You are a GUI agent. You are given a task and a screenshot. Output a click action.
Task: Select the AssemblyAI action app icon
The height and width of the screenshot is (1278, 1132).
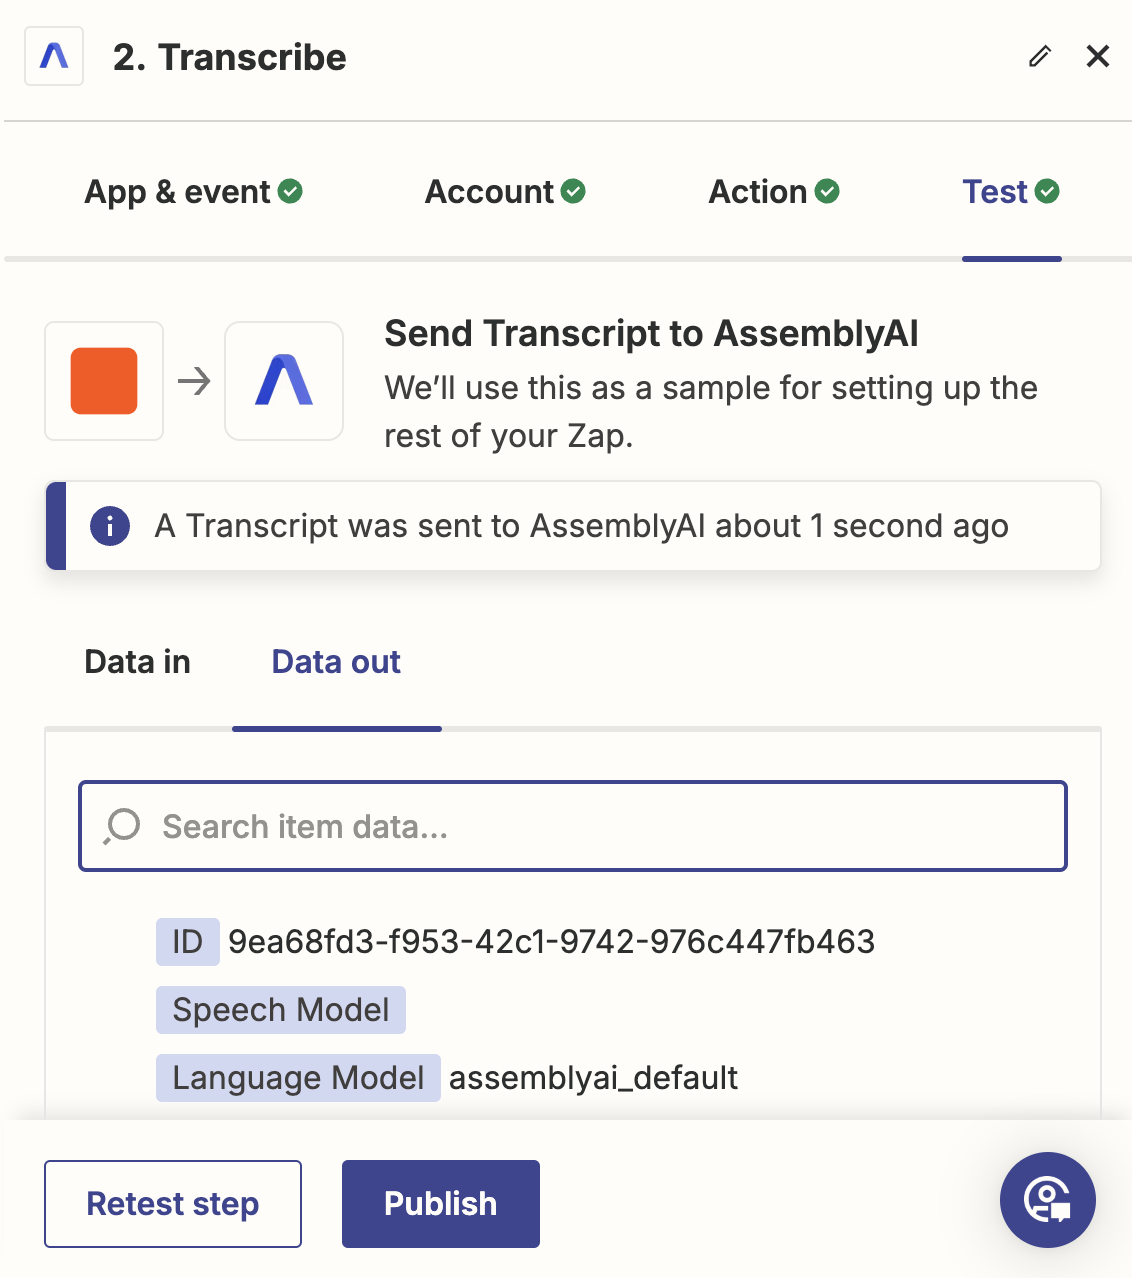283,381
